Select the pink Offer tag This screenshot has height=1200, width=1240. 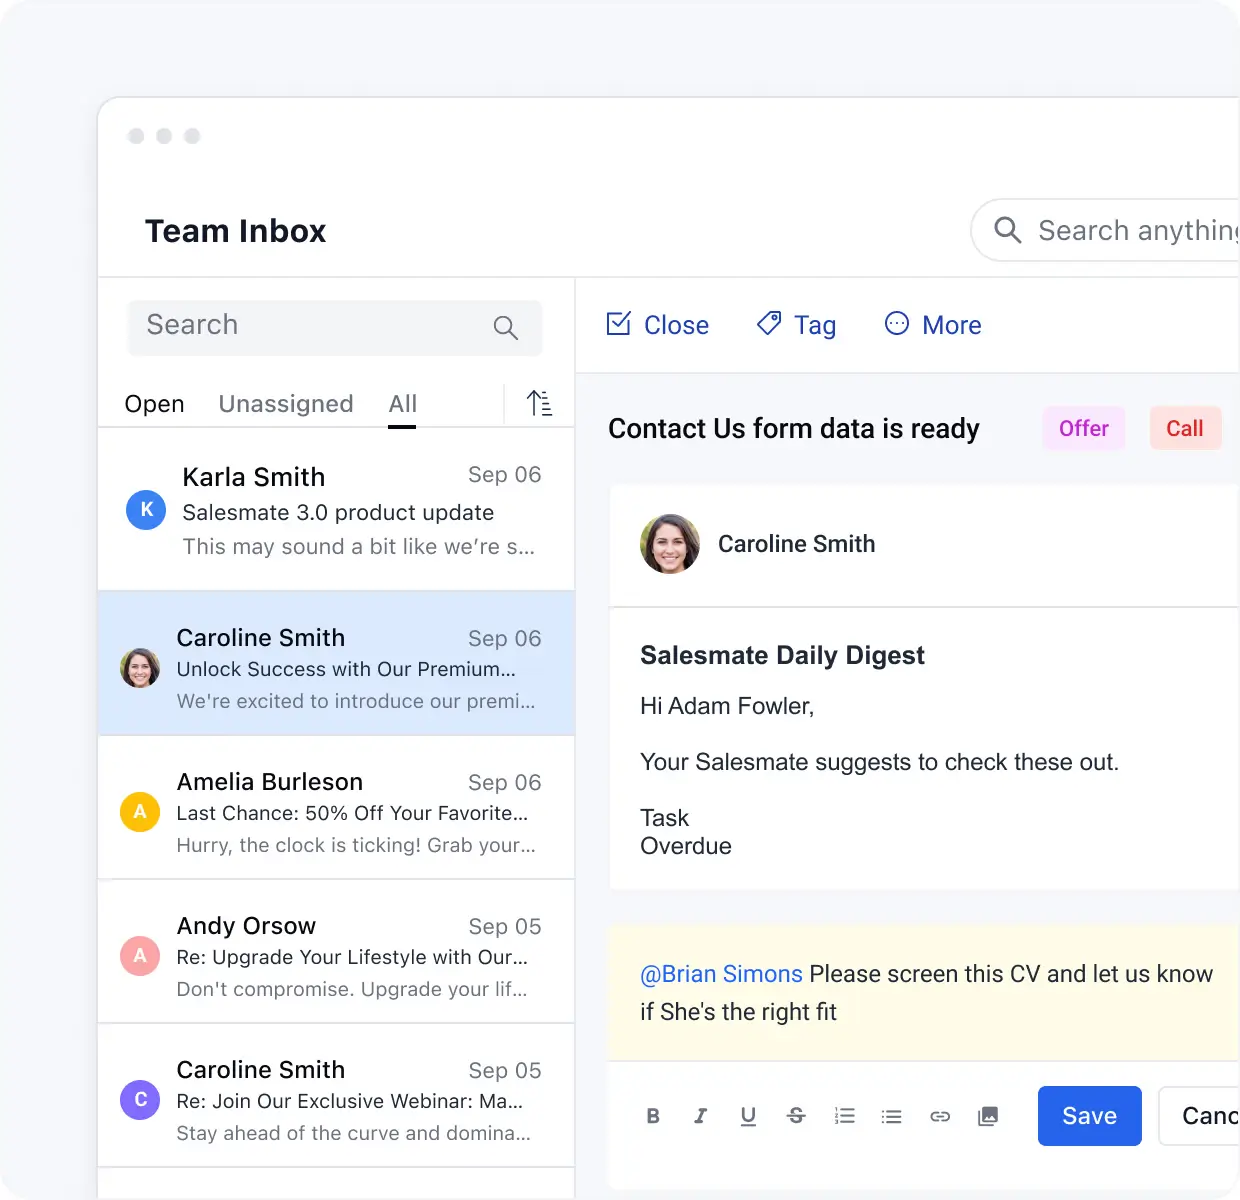[1083, 428]
